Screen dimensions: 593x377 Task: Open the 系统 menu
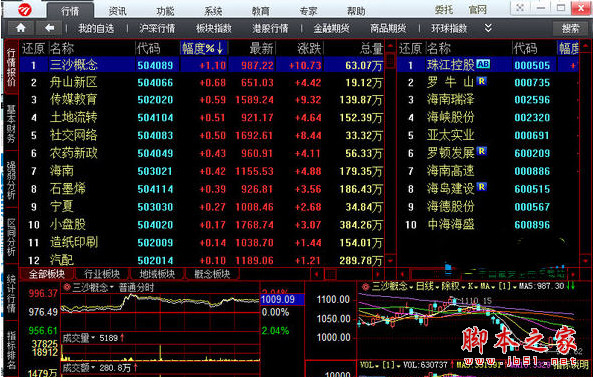(213, 11)
